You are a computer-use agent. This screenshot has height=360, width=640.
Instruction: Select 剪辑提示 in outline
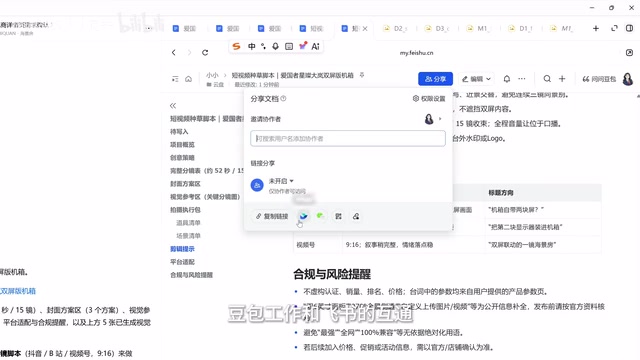pos(182,249)
